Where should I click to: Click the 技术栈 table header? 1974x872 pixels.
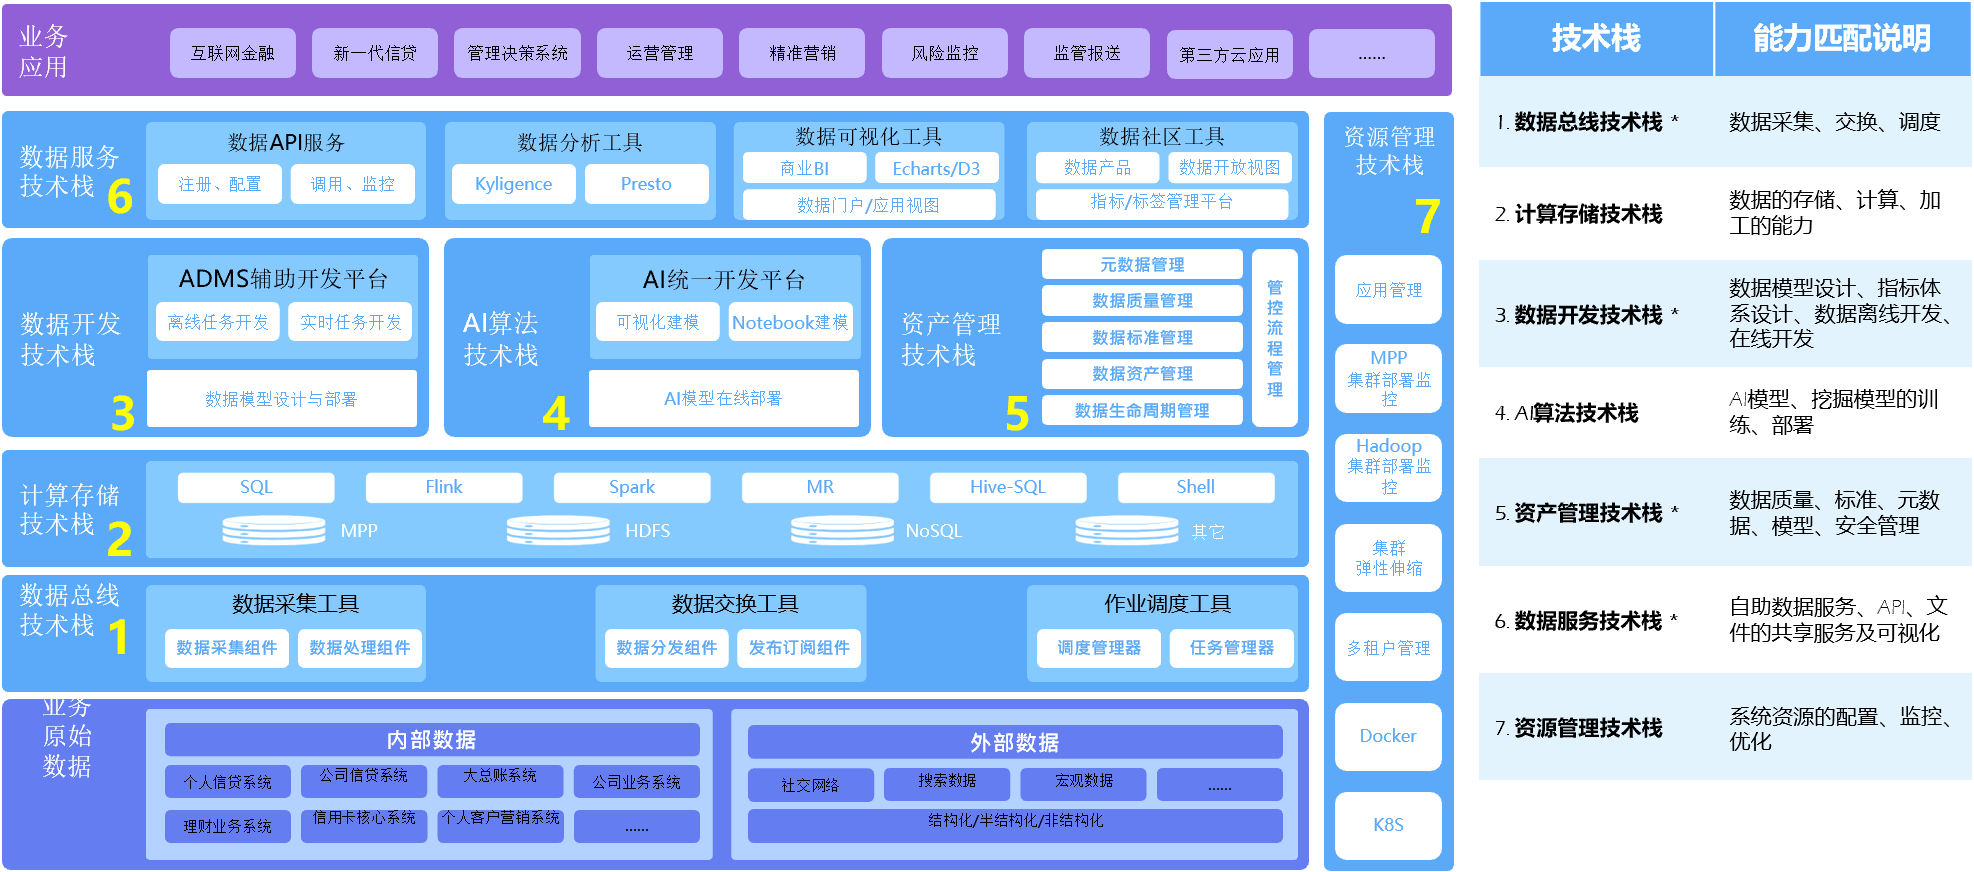(1596, 39)
